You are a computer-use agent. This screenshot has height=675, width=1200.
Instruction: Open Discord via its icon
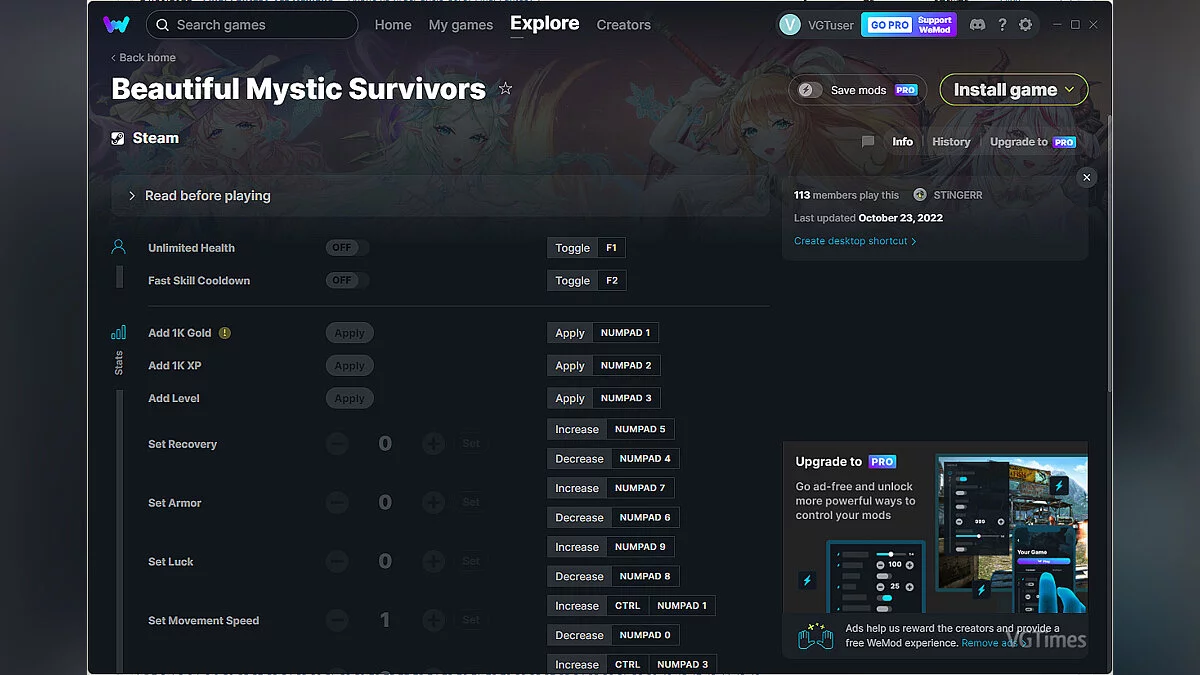pos(977,25)
